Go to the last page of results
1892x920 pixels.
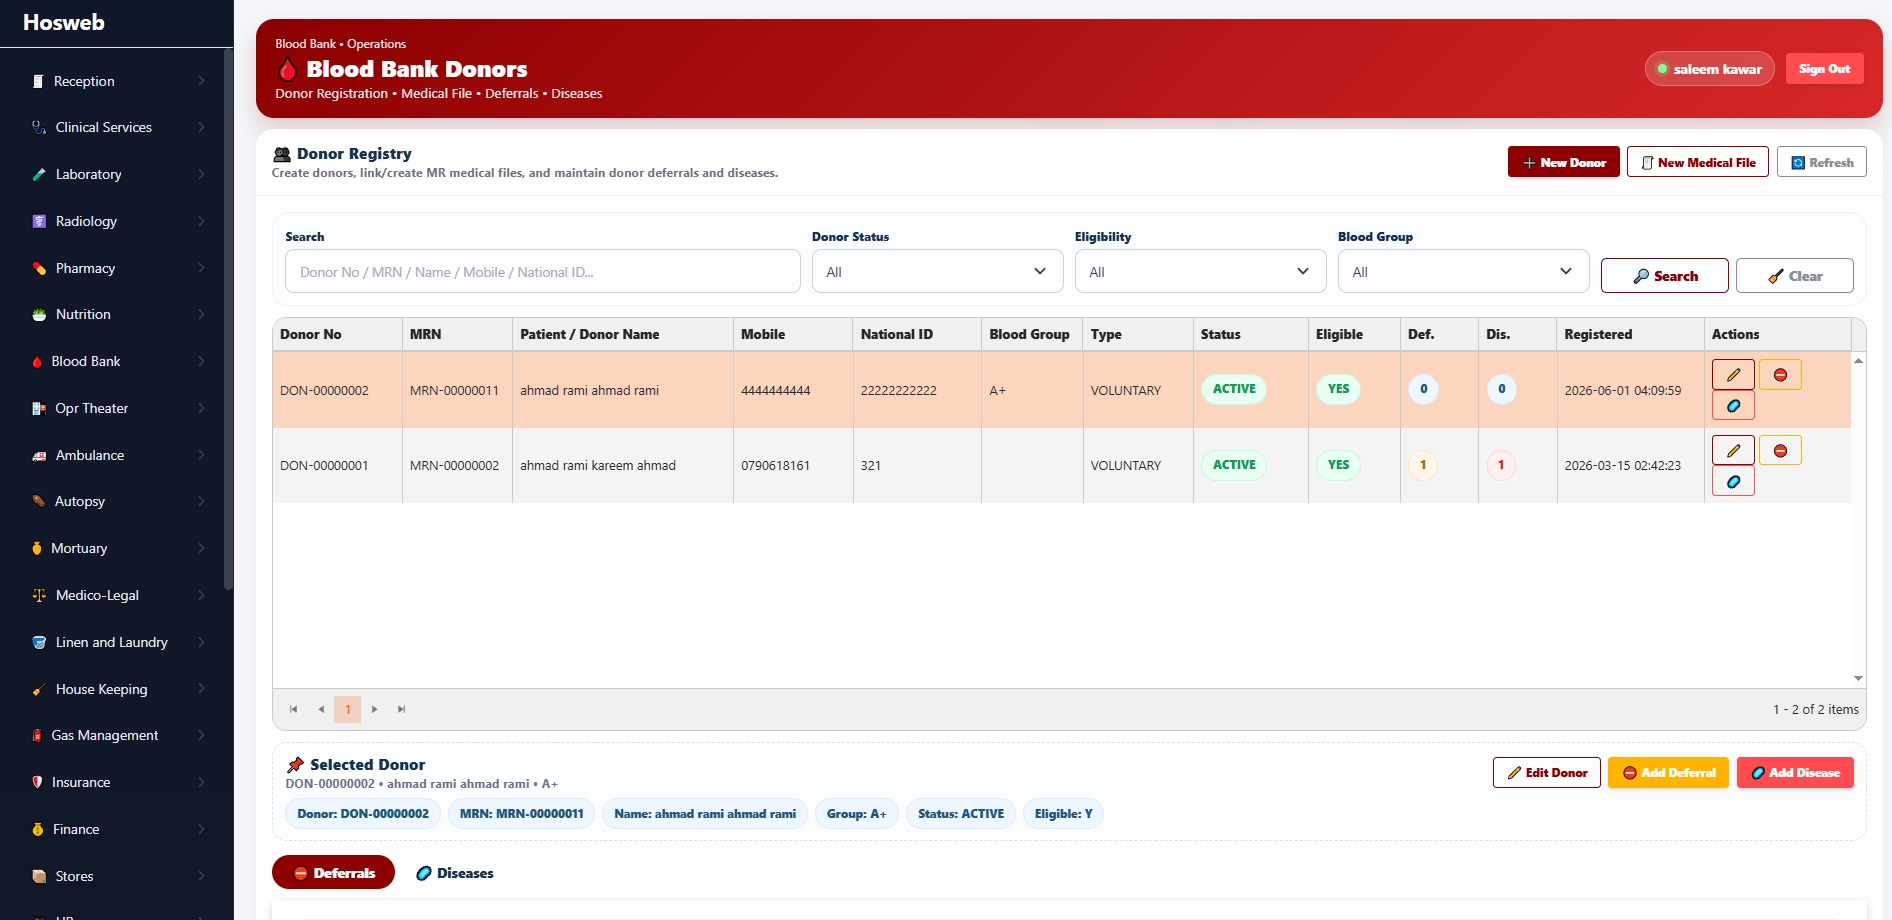pyautogui.click(x=402, y=709)
